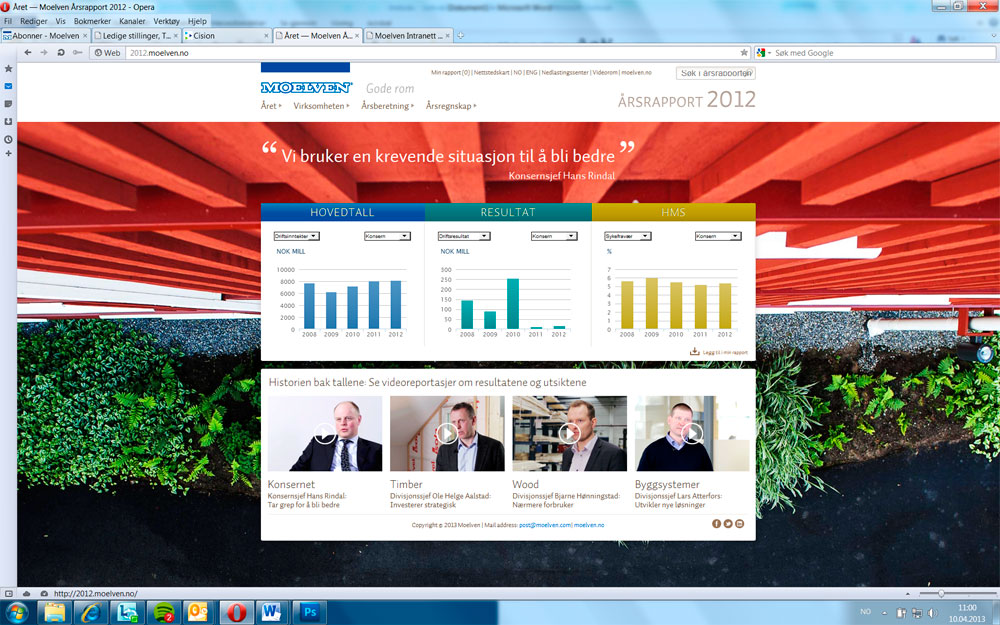This screenshot has height=625, width=1000.
Task: Click the Twitter icon in the page footer
Action: point(728,524)
